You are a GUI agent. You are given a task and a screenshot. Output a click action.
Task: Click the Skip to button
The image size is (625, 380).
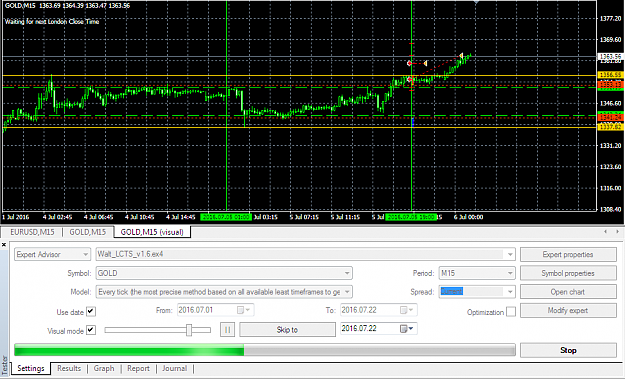287,330
